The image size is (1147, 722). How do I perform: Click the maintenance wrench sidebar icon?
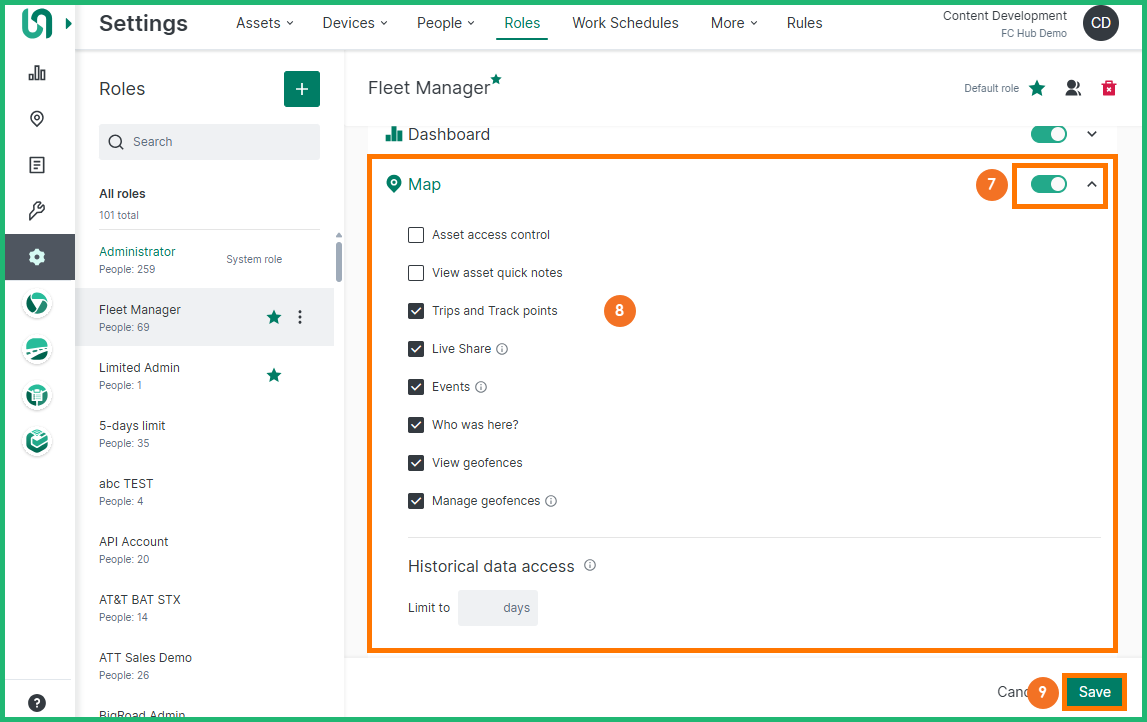37,211
